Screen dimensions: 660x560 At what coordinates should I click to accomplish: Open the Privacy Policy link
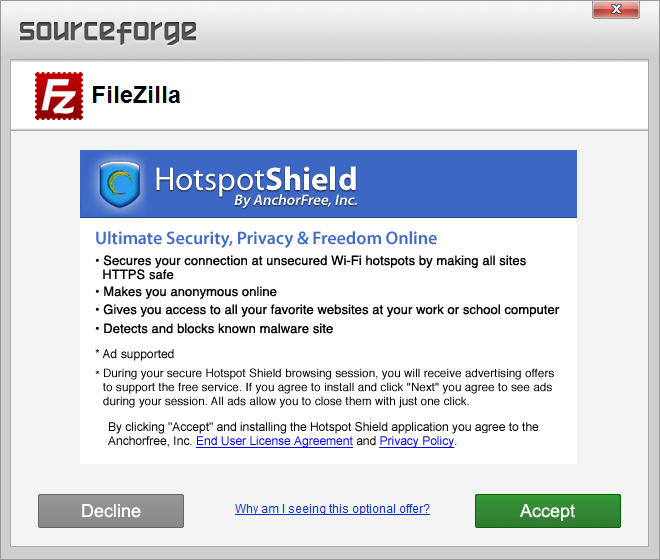coord(417,441)
